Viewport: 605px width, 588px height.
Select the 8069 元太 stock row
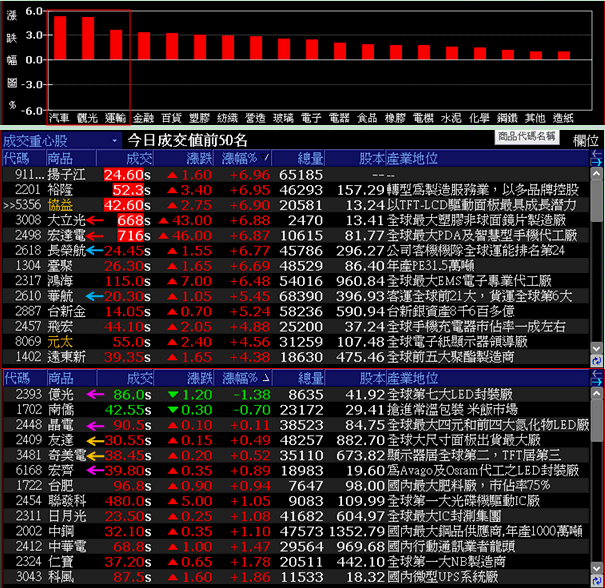[296, 342]
